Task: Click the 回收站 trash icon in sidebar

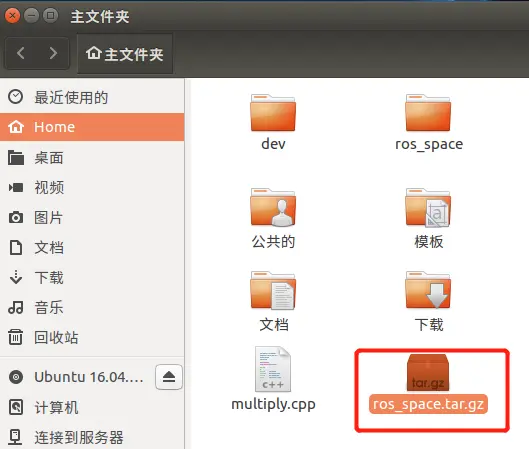Action: pyautogui.click(x=16, y=337)
